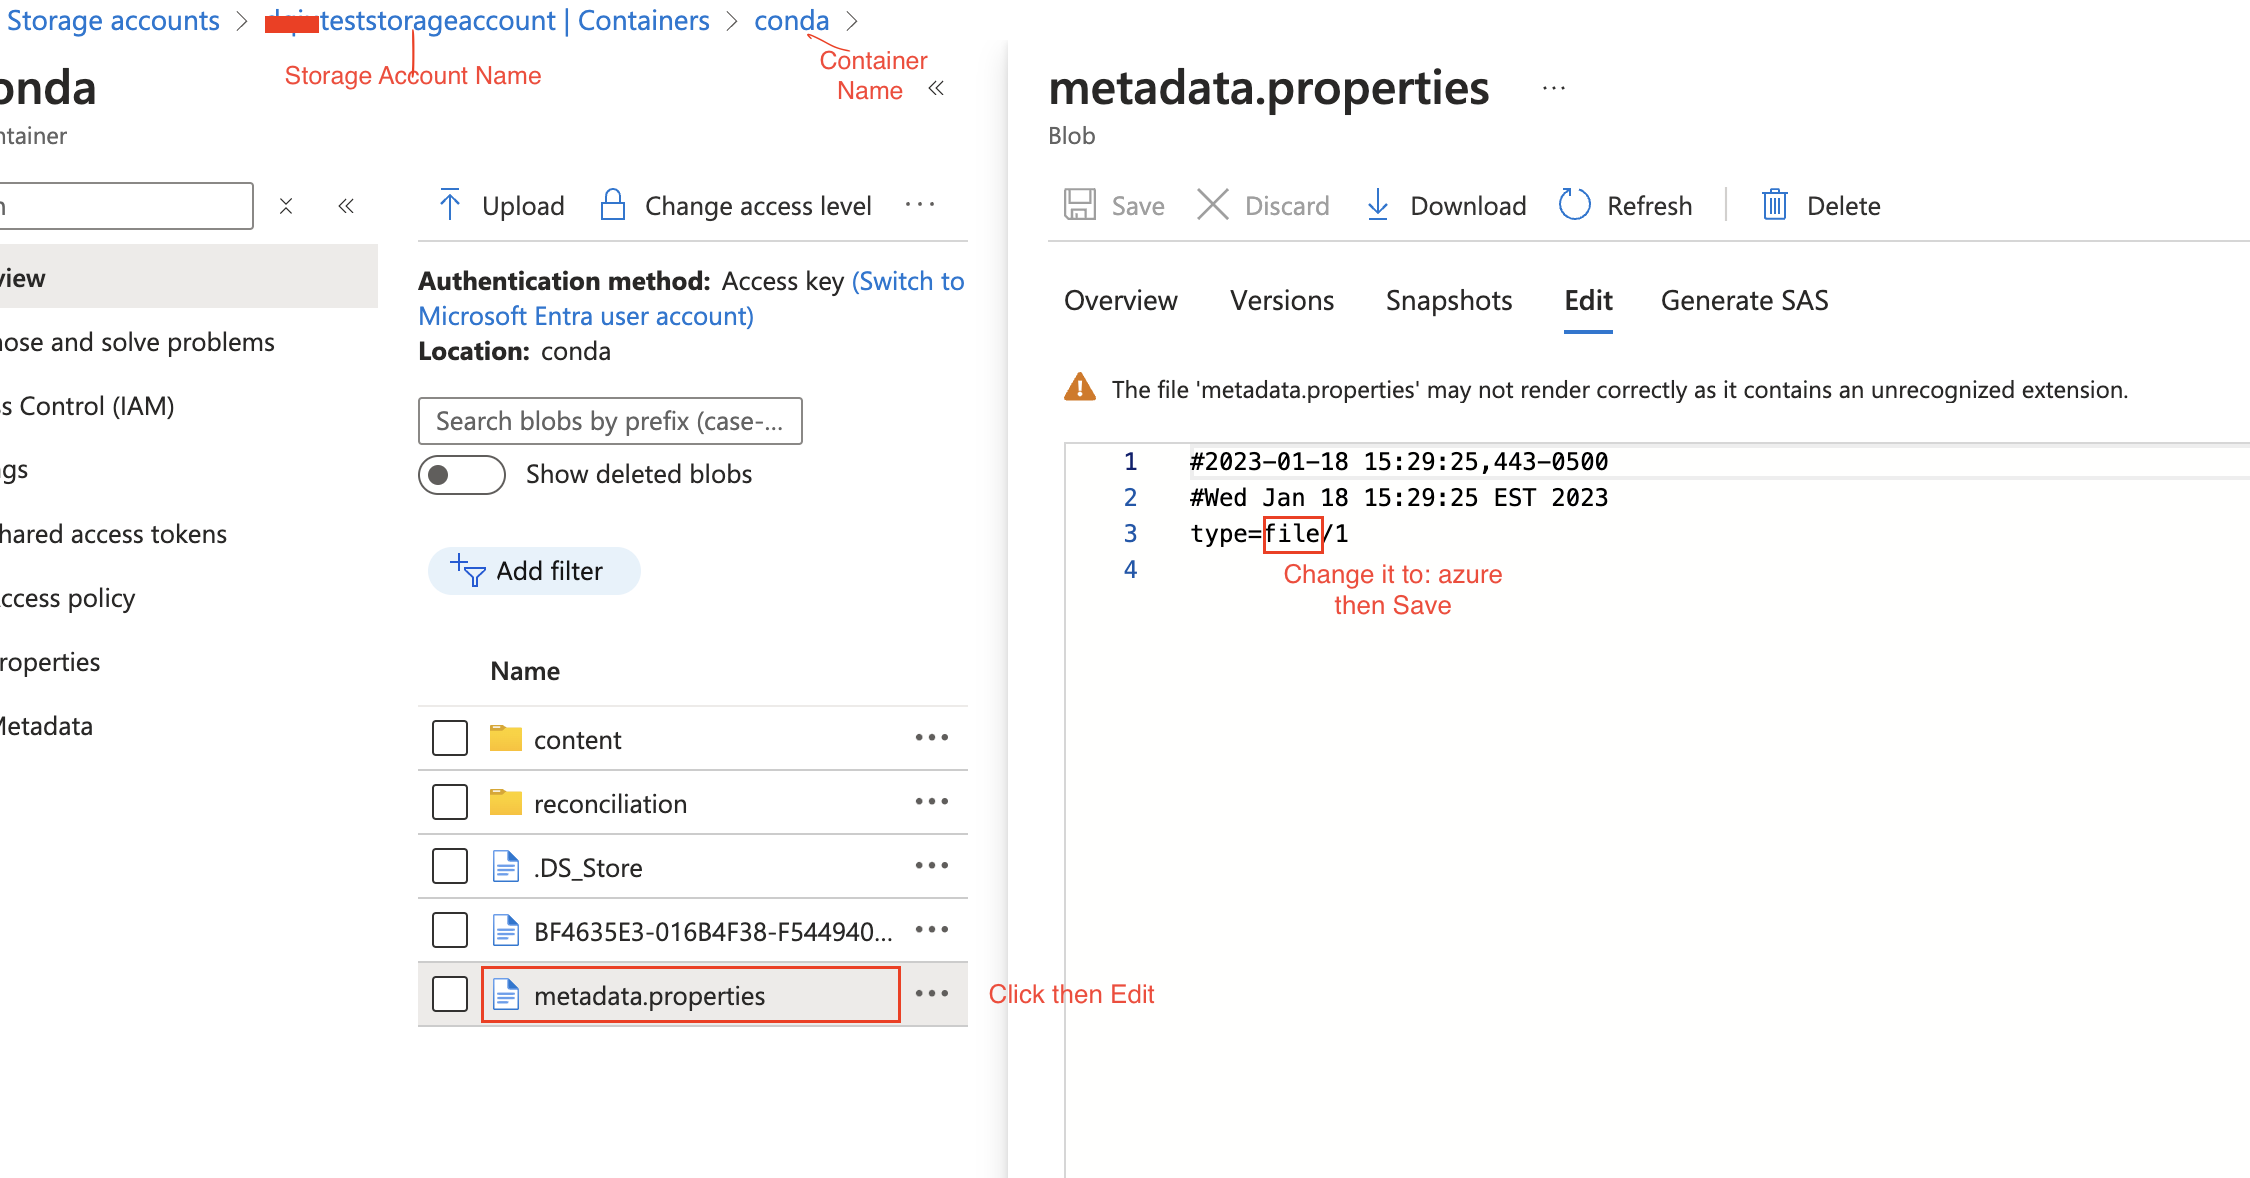Click the Discard icon to cancel edits

[1216, 205]
